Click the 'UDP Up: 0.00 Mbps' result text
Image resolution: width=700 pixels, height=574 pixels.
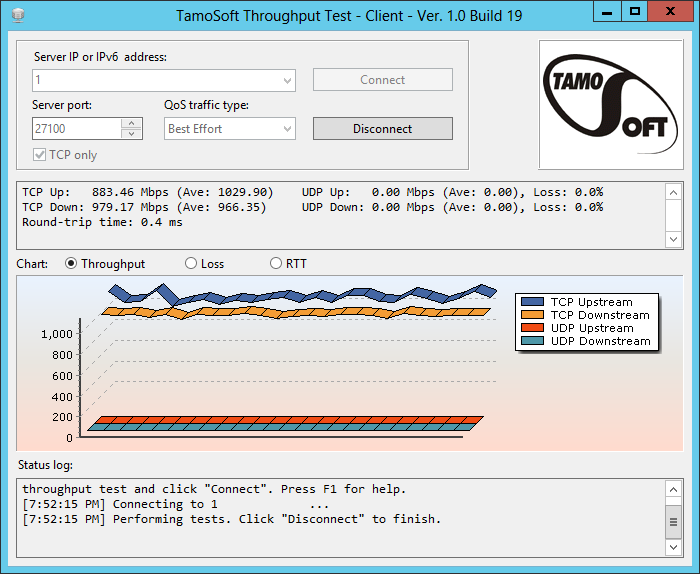coord(452,192)
